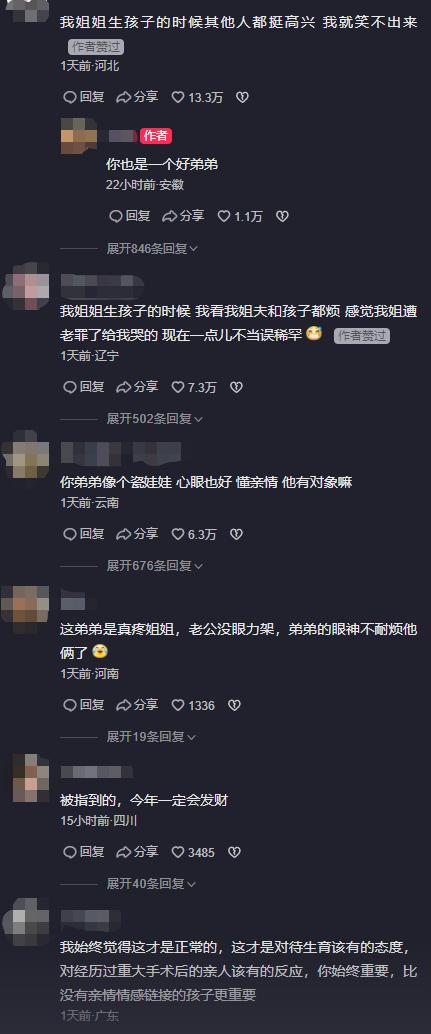Image resolution: width=431 pixels, height=1034 pixels.
Task: Show 19 replies under Henan comment
Action: pos(152,737)
